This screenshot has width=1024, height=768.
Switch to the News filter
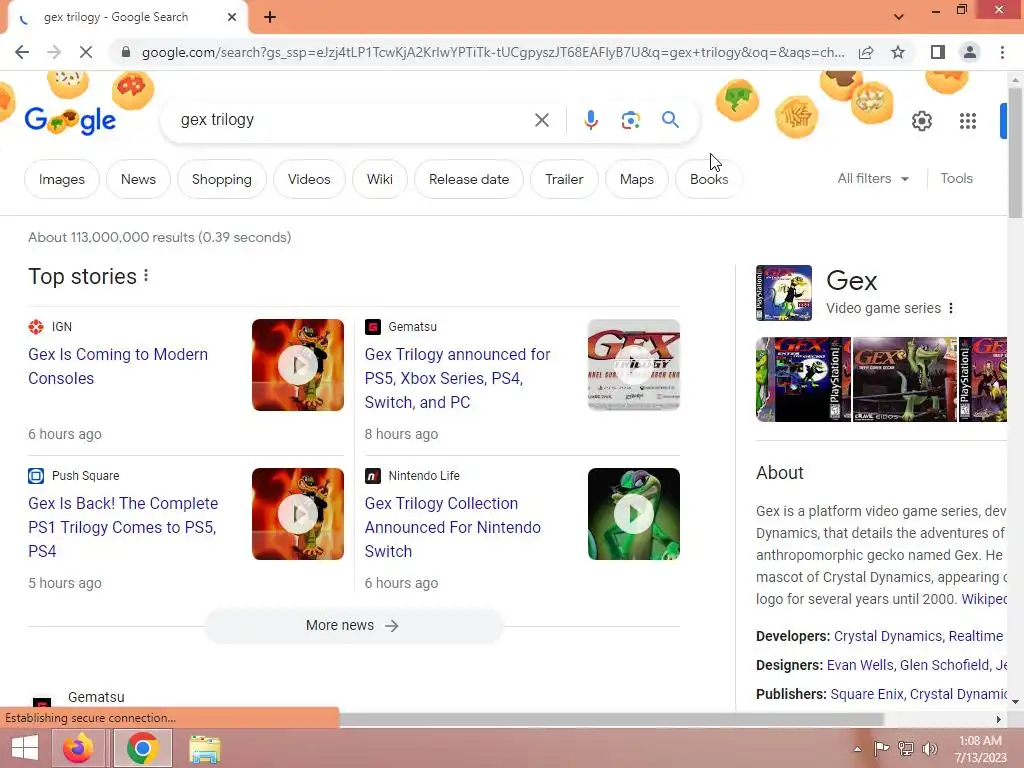pyautogui.click(x=138, y=179)
